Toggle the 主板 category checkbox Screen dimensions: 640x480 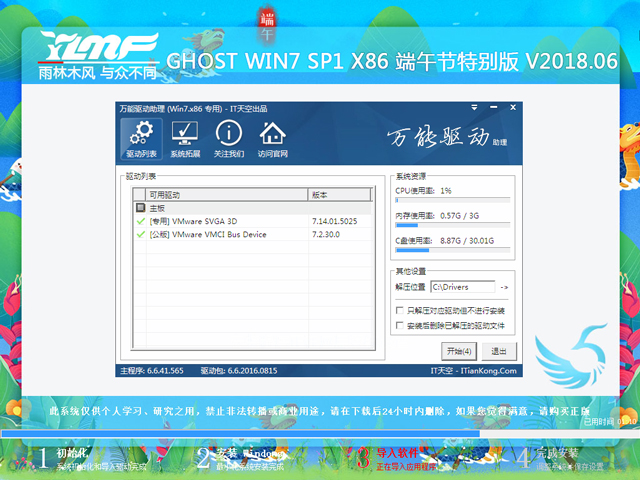[x=140, y=208]
